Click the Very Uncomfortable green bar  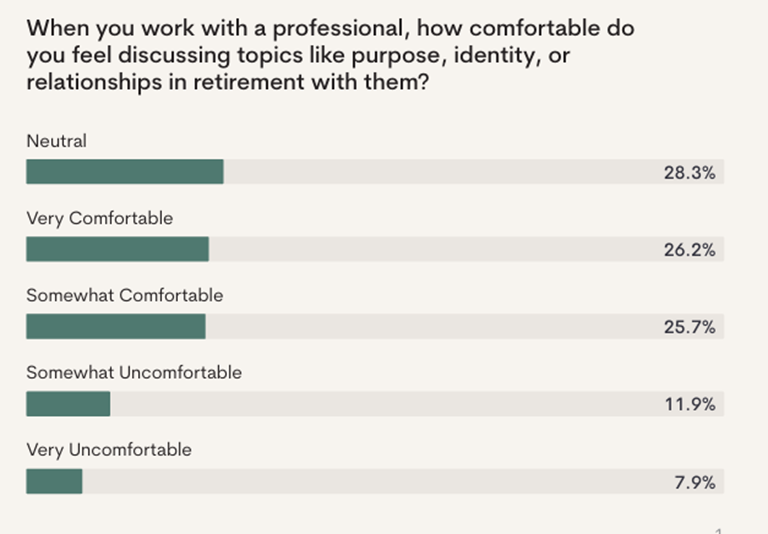click(54, 481)
